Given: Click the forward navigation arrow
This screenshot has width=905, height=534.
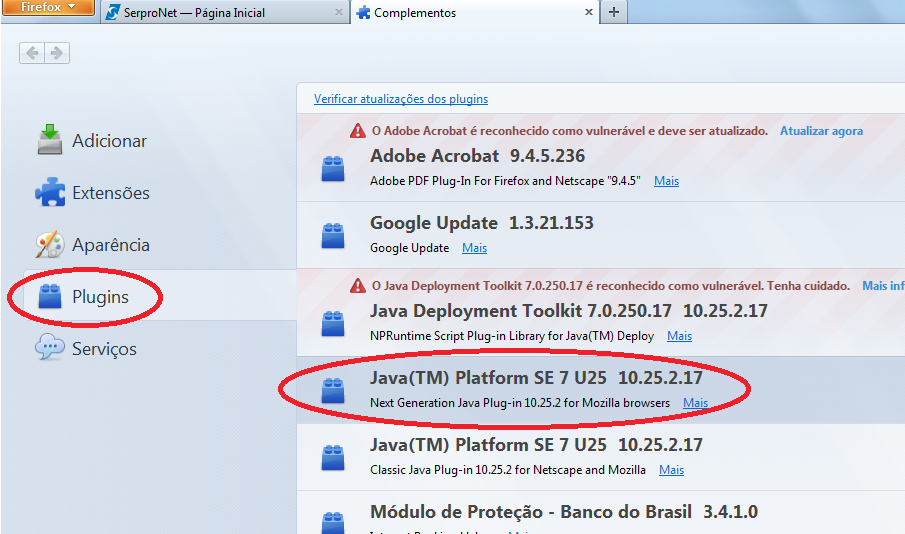Looking at the screenshot, I should [57, 53].
